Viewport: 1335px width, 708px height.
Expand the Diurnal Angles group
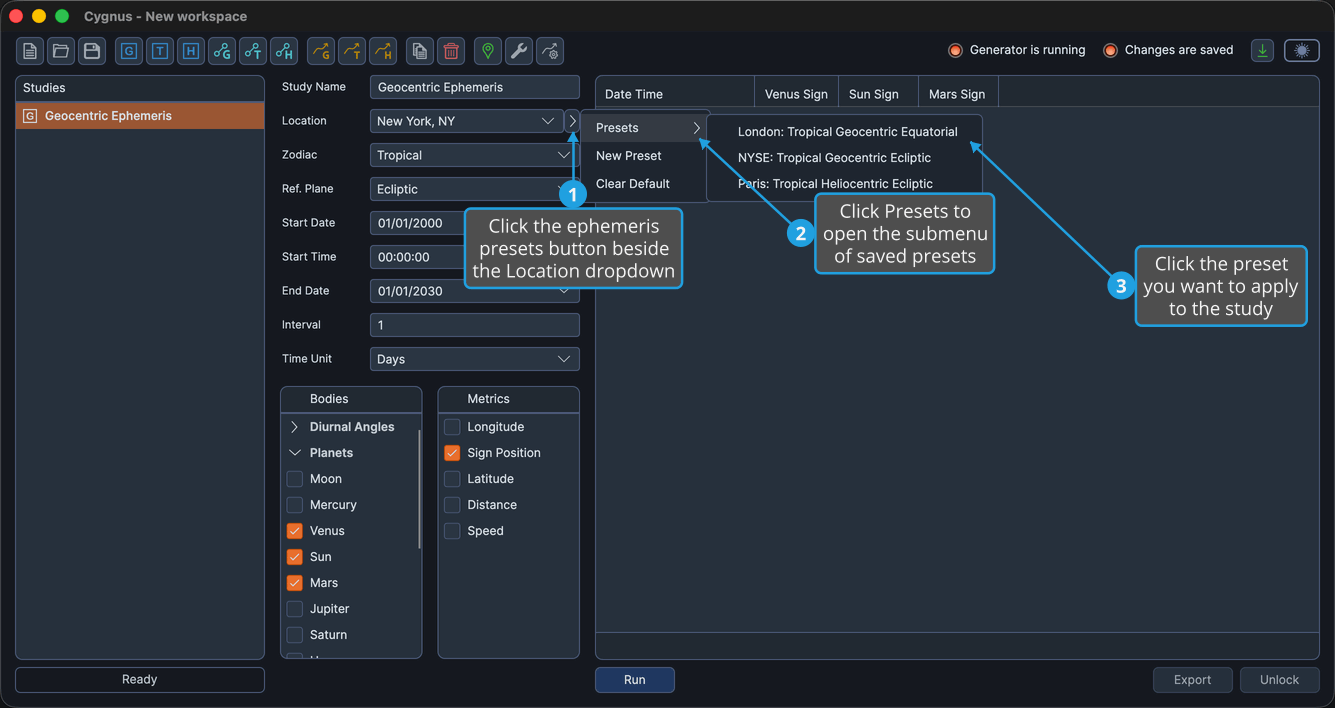[x=295, y=427]
